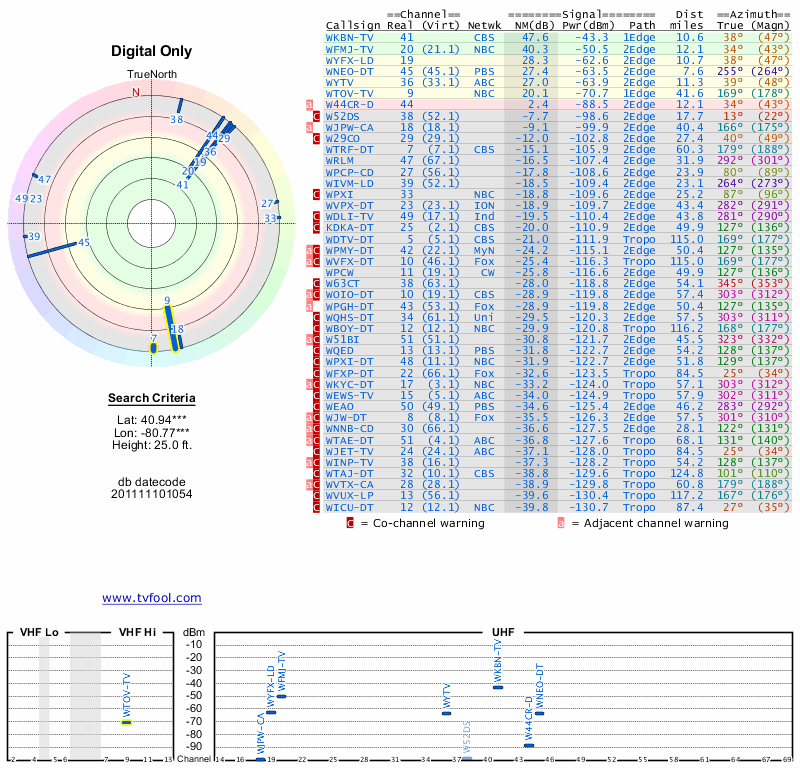Click the red N north marker on radar
Image resolution: width=800 pixels, height=768 pixels.
137,92
